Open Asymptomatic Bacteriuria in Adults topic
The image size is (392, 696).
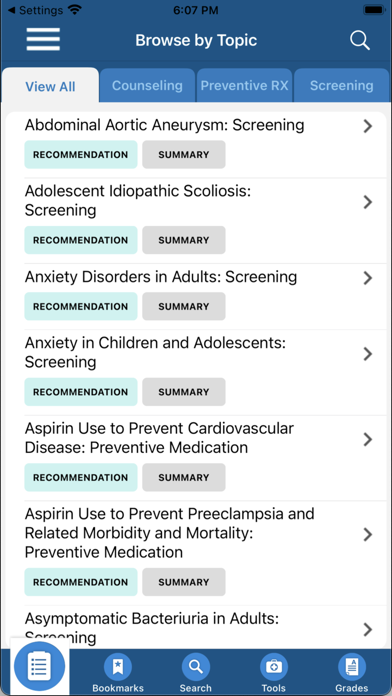coord(196,628)
